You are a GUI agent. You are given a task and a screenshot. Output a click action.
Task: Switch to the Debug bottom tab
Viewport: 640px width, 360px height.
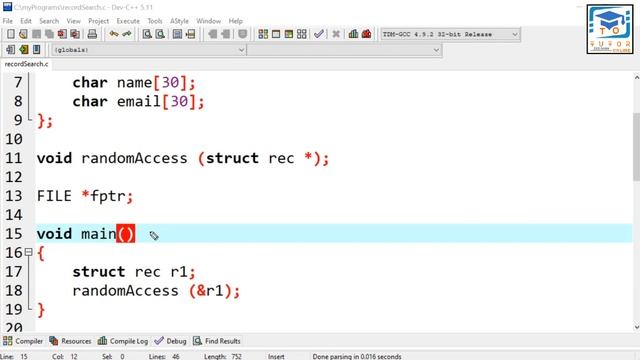(x=171, y=341)
